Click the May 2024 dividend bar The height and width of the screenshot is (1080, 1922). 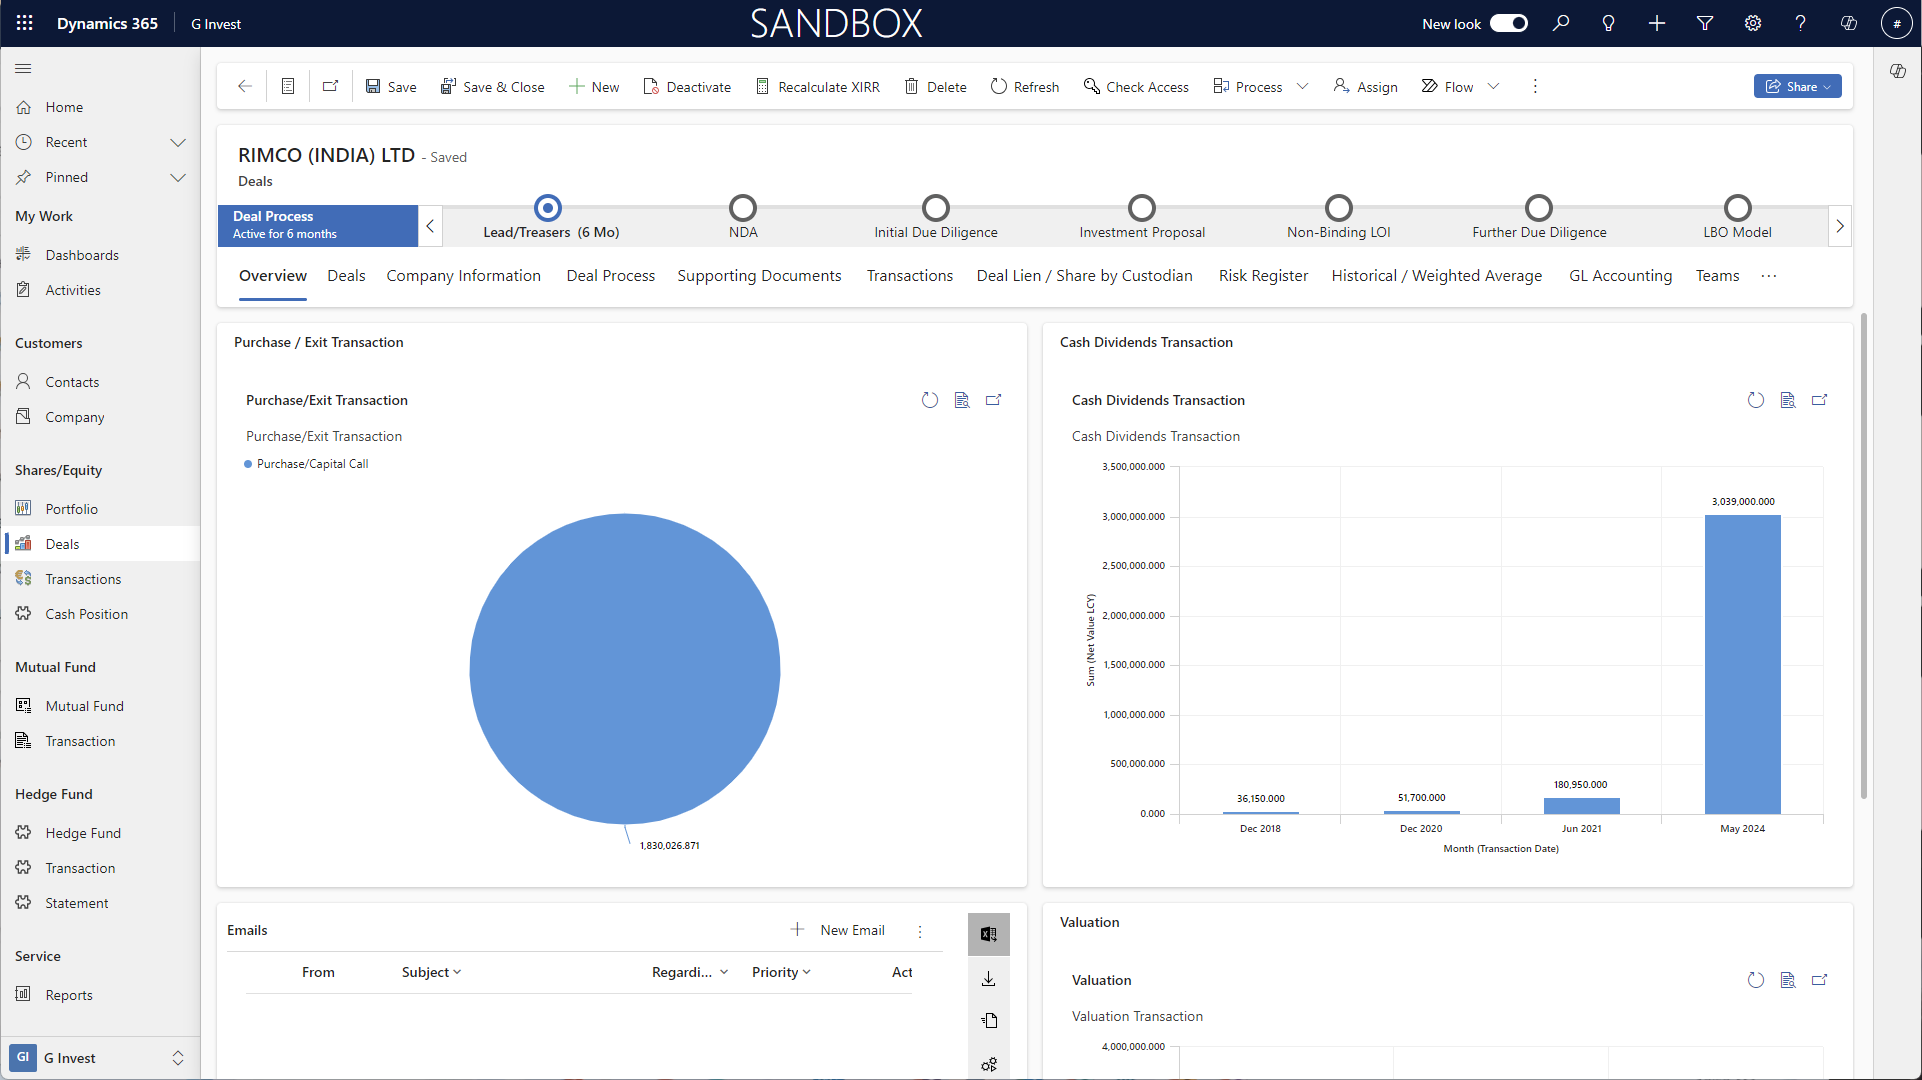1742,664
